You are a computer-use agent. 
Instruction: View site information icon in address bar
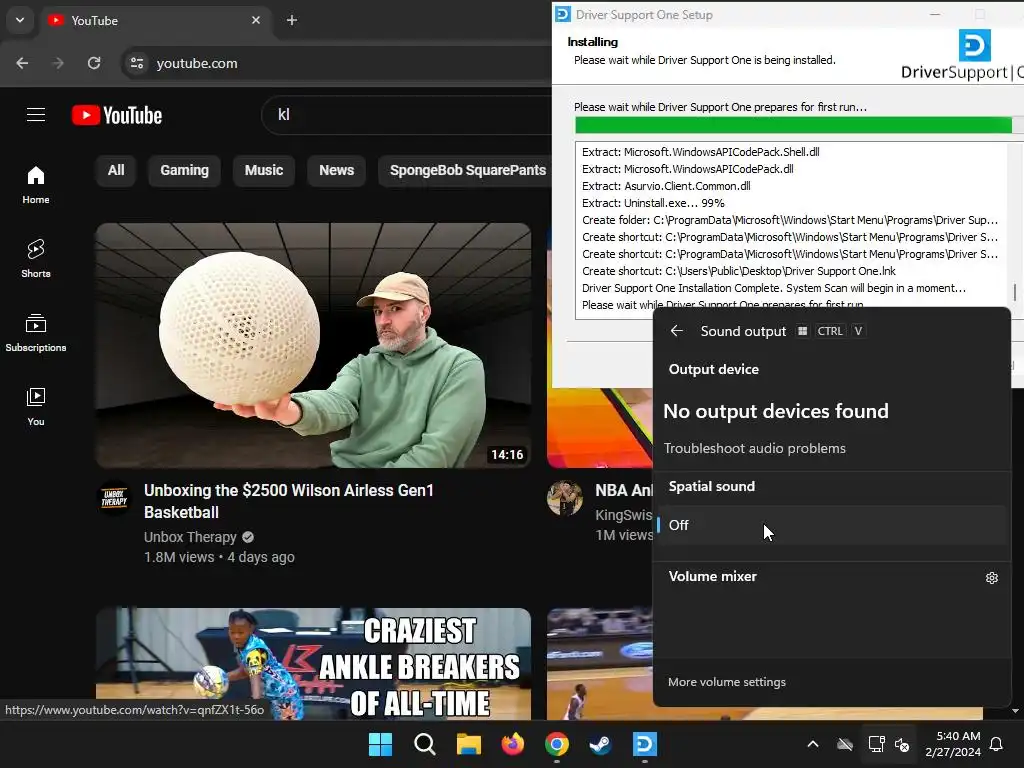[137, 63]
